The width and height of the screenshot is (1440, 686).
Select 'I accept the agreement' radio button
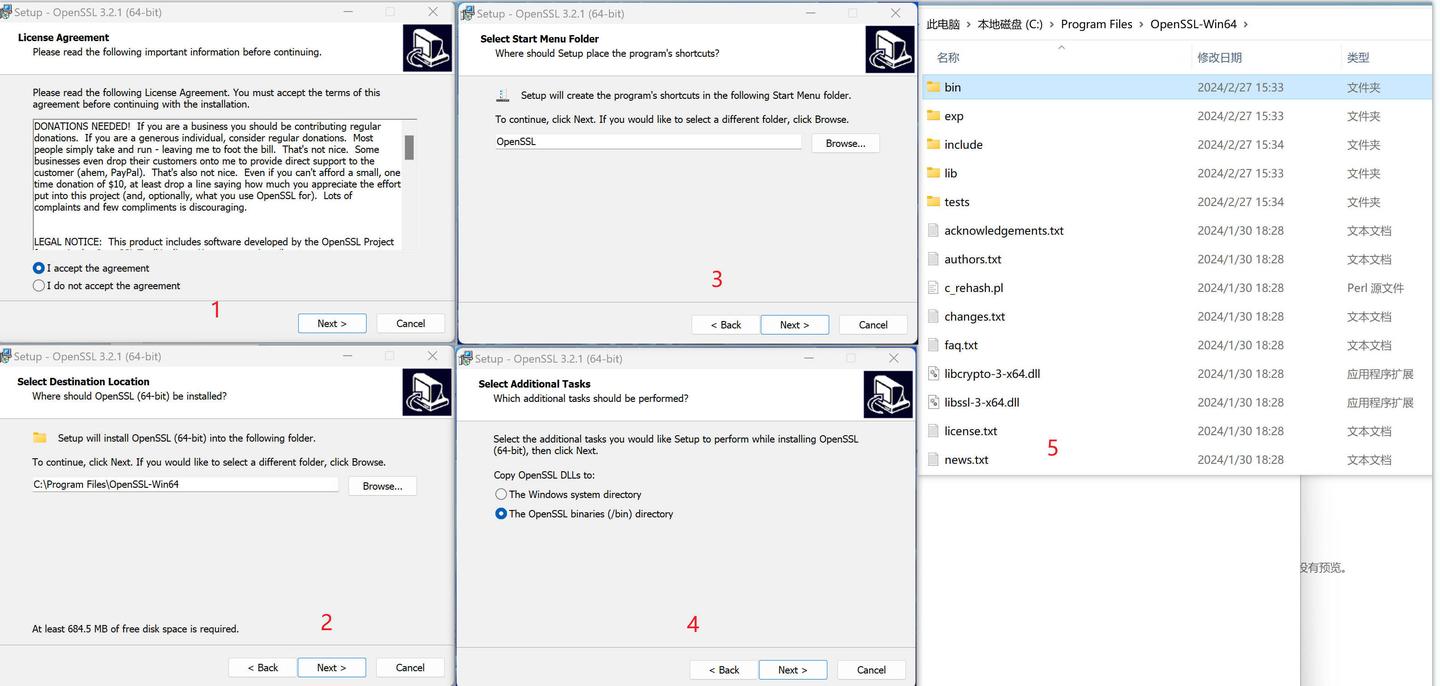pos(39,268)
